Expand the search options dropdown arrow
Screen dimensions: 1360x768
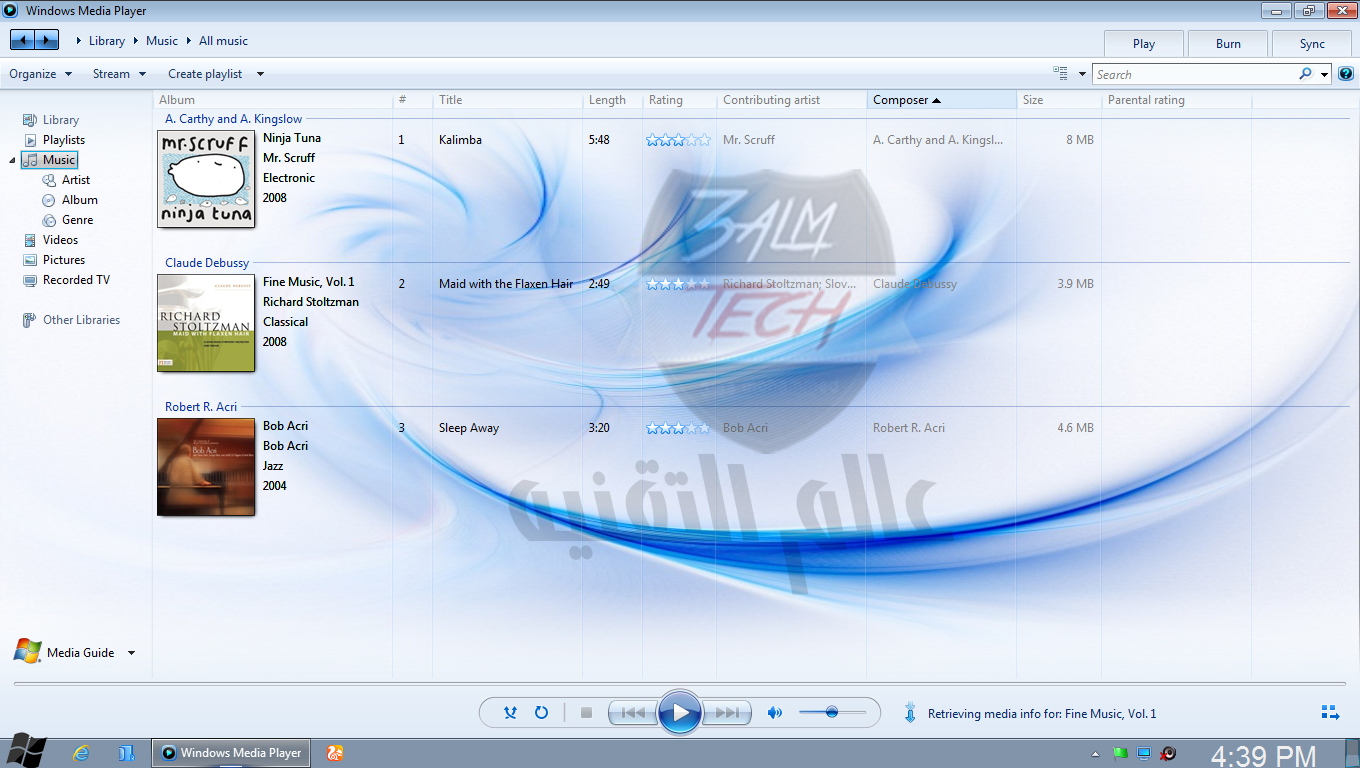[1325, 74]
